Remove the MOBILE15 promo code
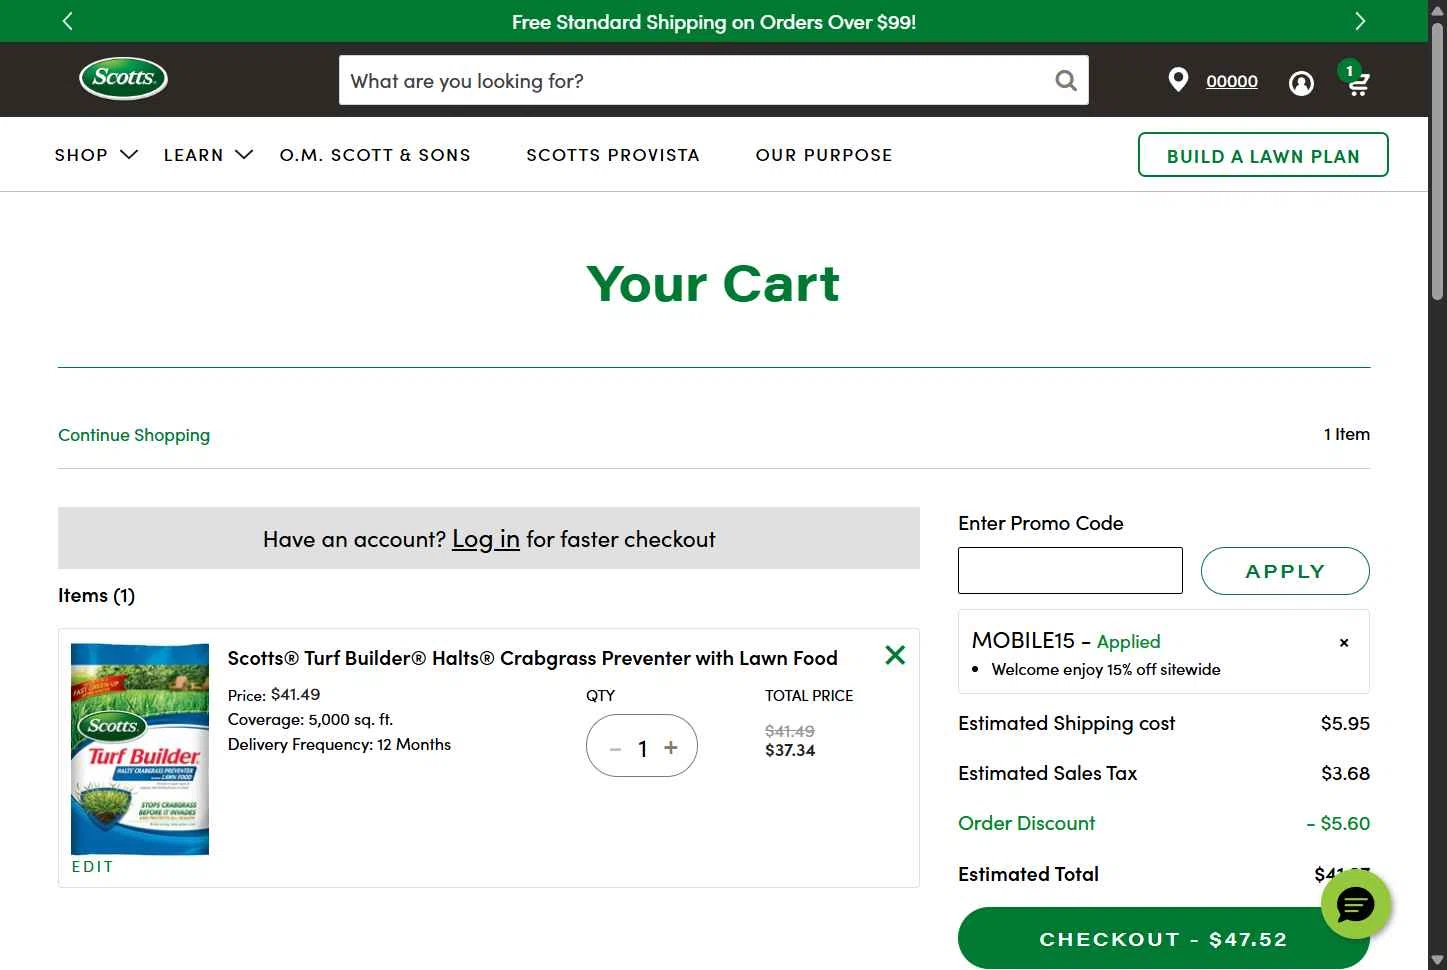 1344,642
